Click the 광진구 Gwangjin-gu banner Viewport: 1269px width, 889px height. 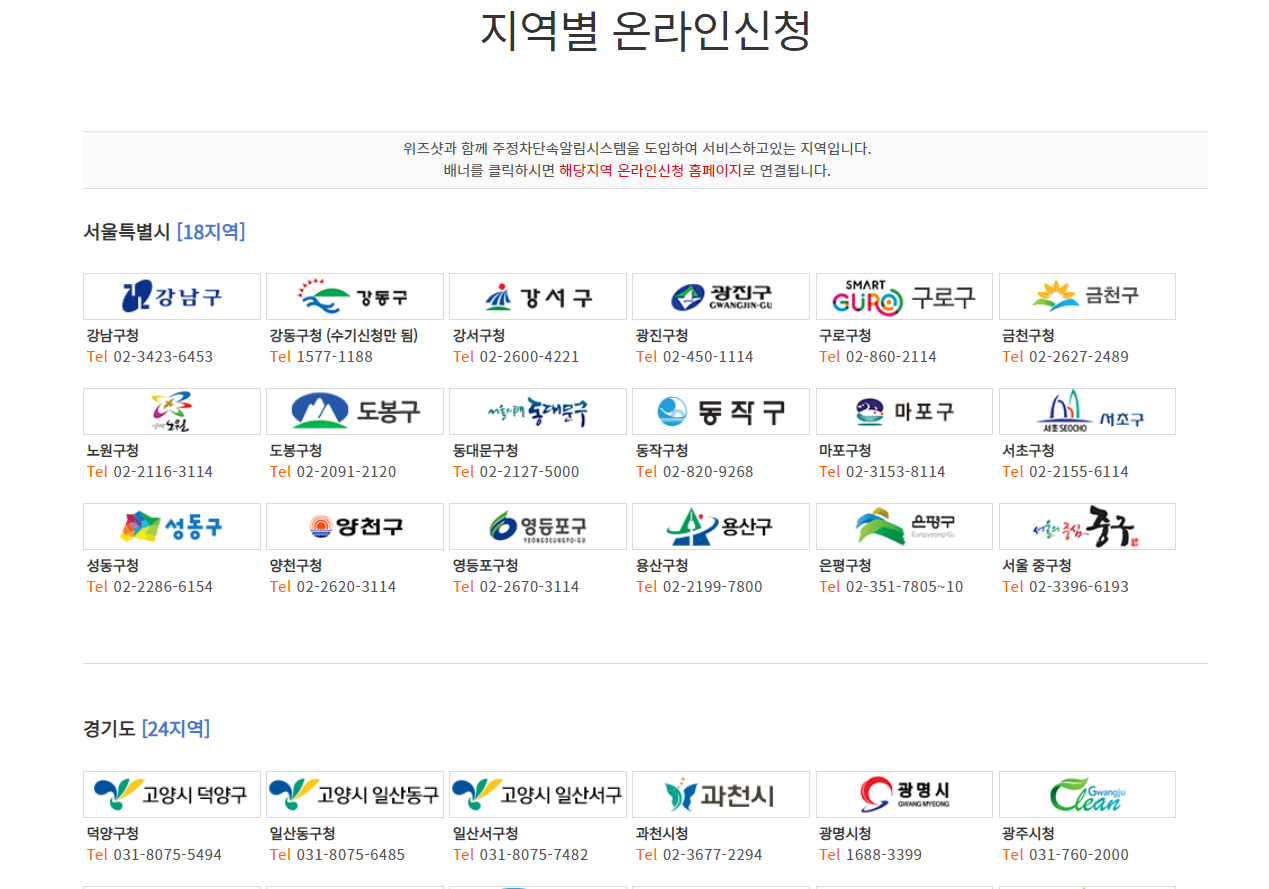pyautogui.click(x=721, y=296)
